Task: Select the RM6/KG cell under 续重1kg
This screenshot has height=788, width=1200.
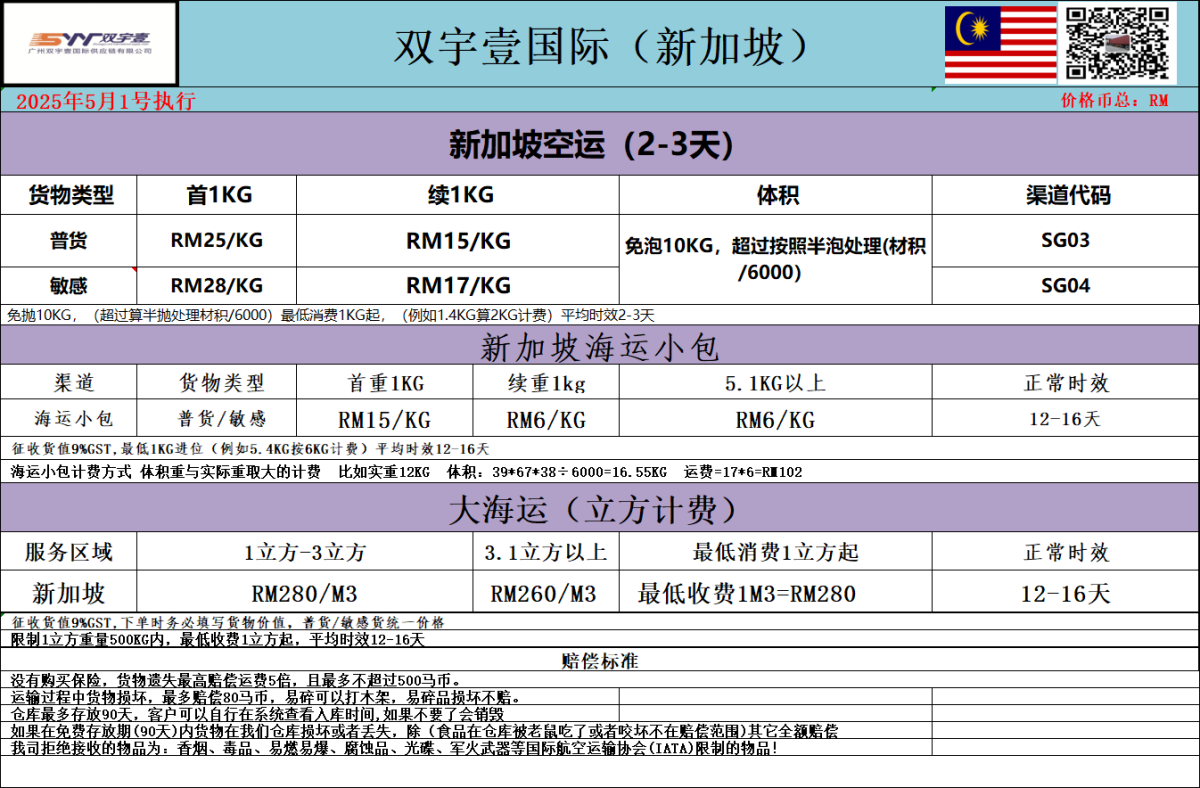Action: pos(546,419)
